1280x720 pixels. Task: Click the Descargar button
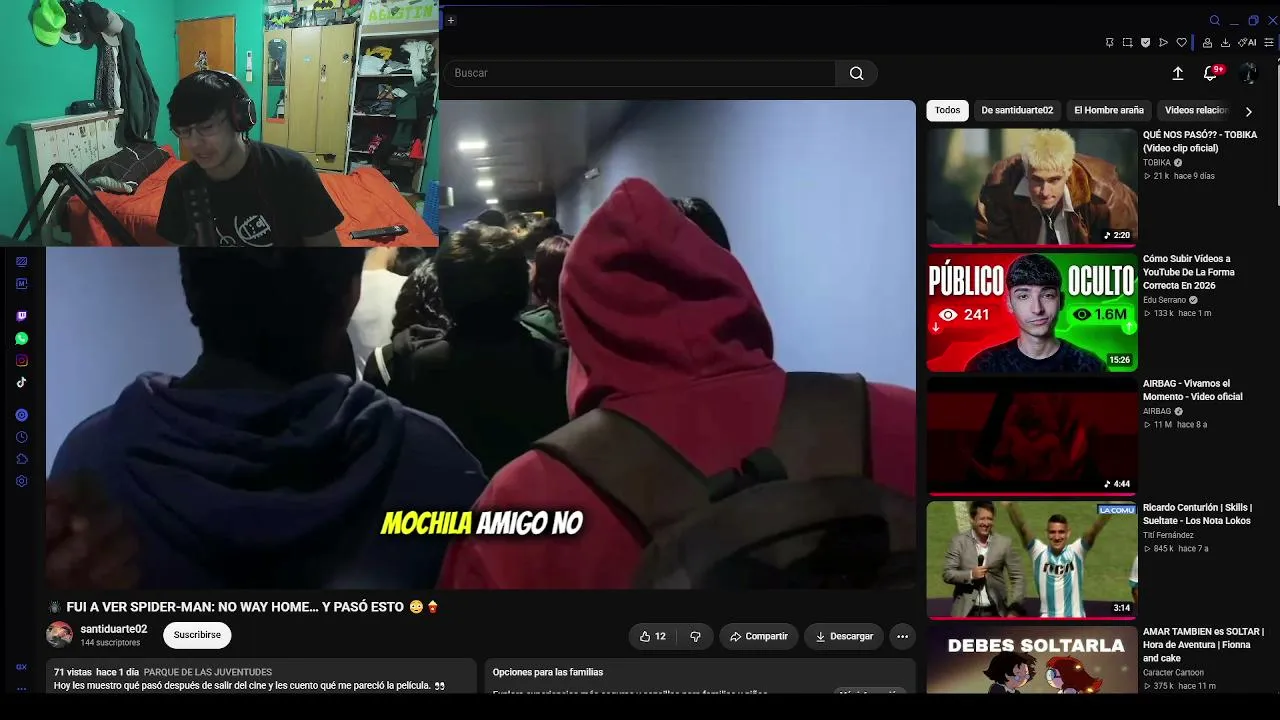tap(844, 636)
